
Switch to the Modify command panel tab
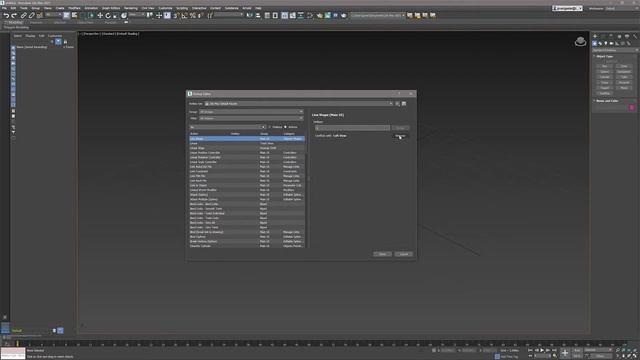602,36
